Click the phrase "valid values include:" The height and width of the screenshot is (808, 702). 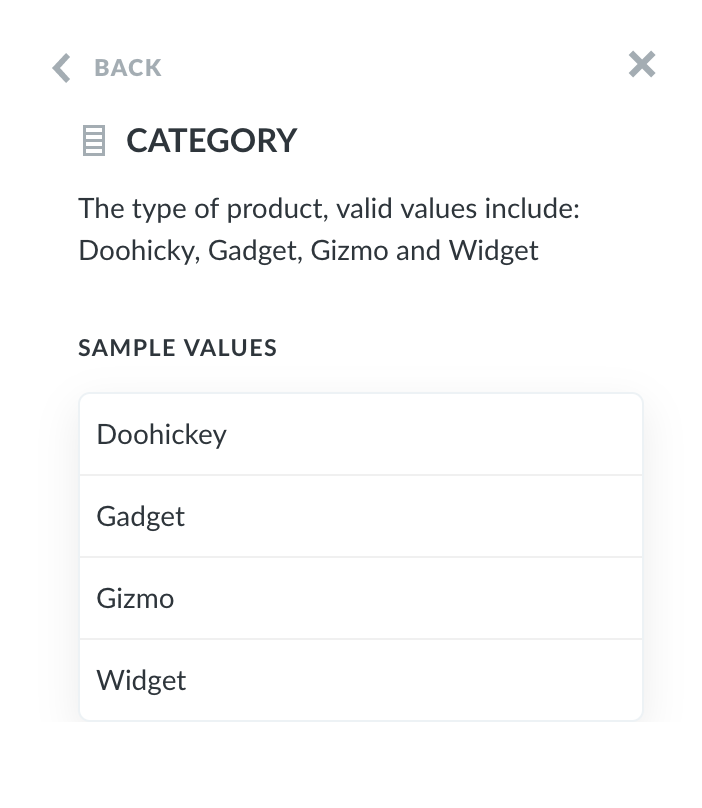click(458, 209)
